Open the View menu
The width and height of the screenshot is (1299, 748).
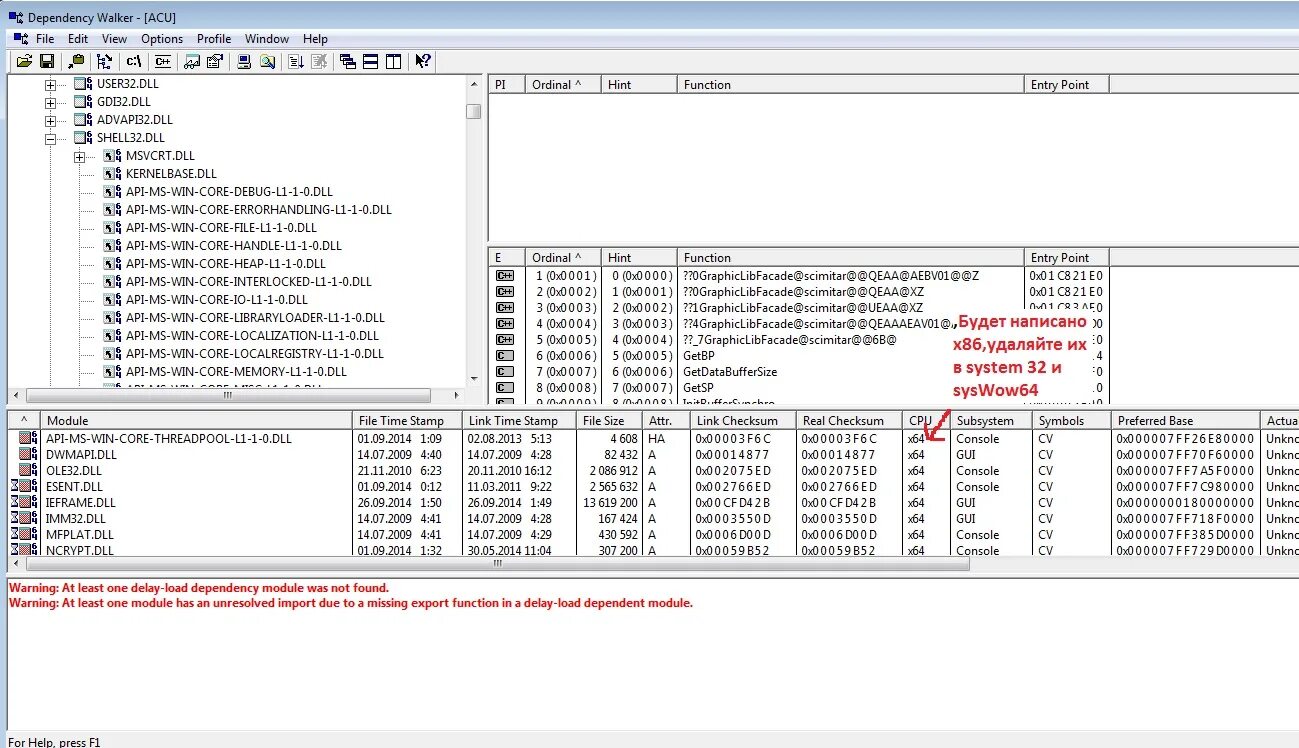pos(114,39)
